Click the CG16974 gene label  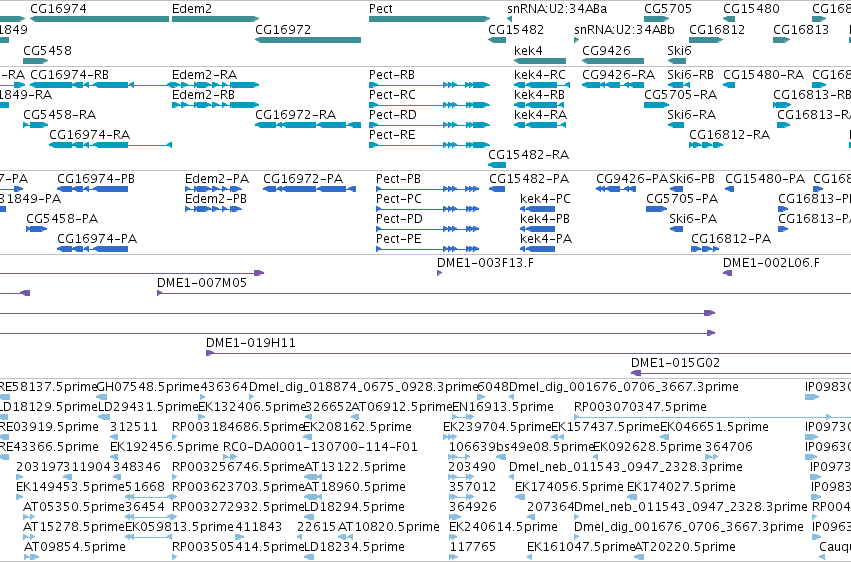(58, 9)
